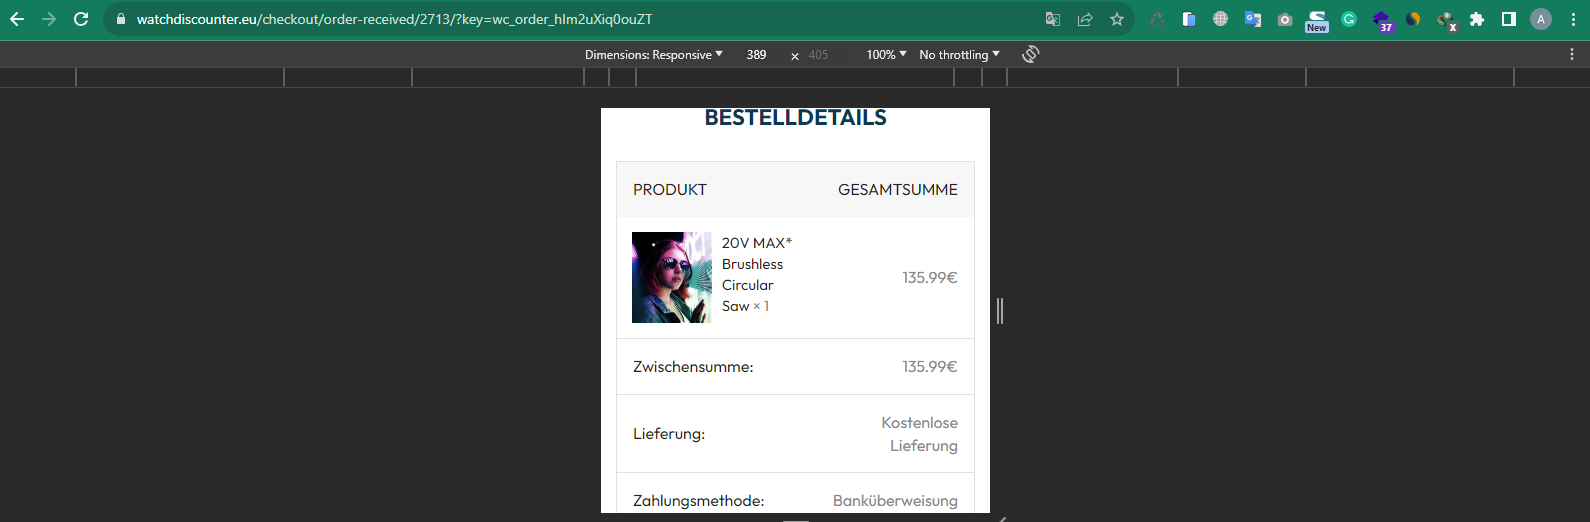Open the recycle arrows extension

(x=1157, y=19)
